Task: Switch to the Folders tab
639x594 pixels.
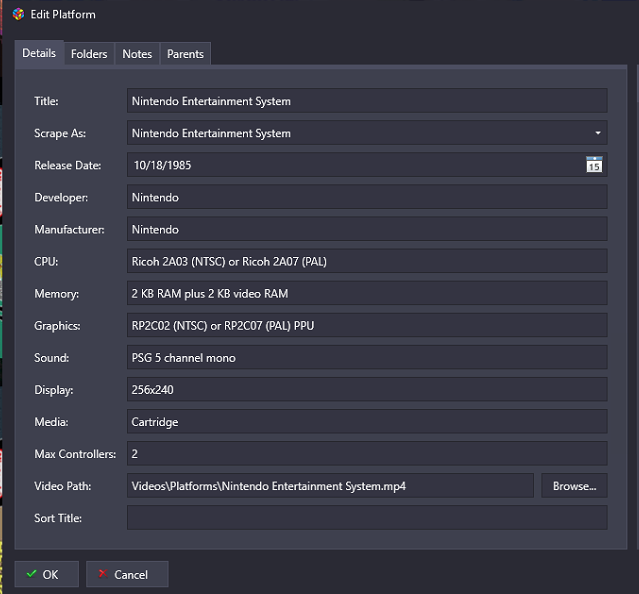Action: [x=89, y=54]
